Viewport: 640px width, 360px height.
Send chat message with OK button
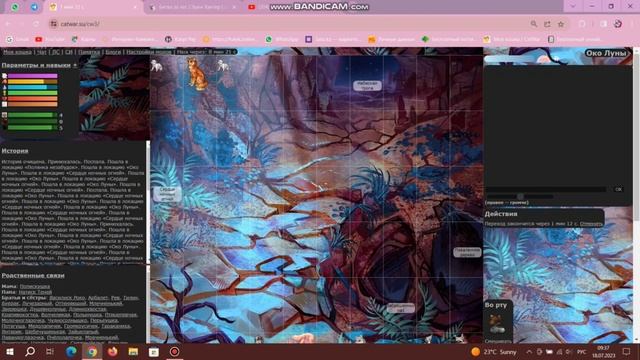click(x=618, y=189)
